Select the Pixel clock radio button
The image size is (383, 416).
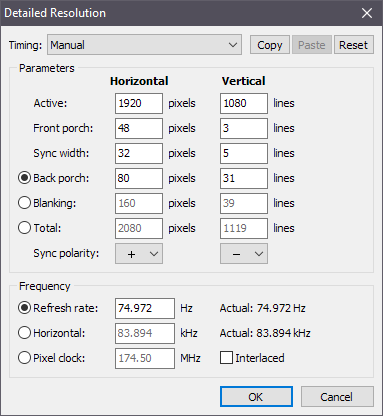[24, 358]
